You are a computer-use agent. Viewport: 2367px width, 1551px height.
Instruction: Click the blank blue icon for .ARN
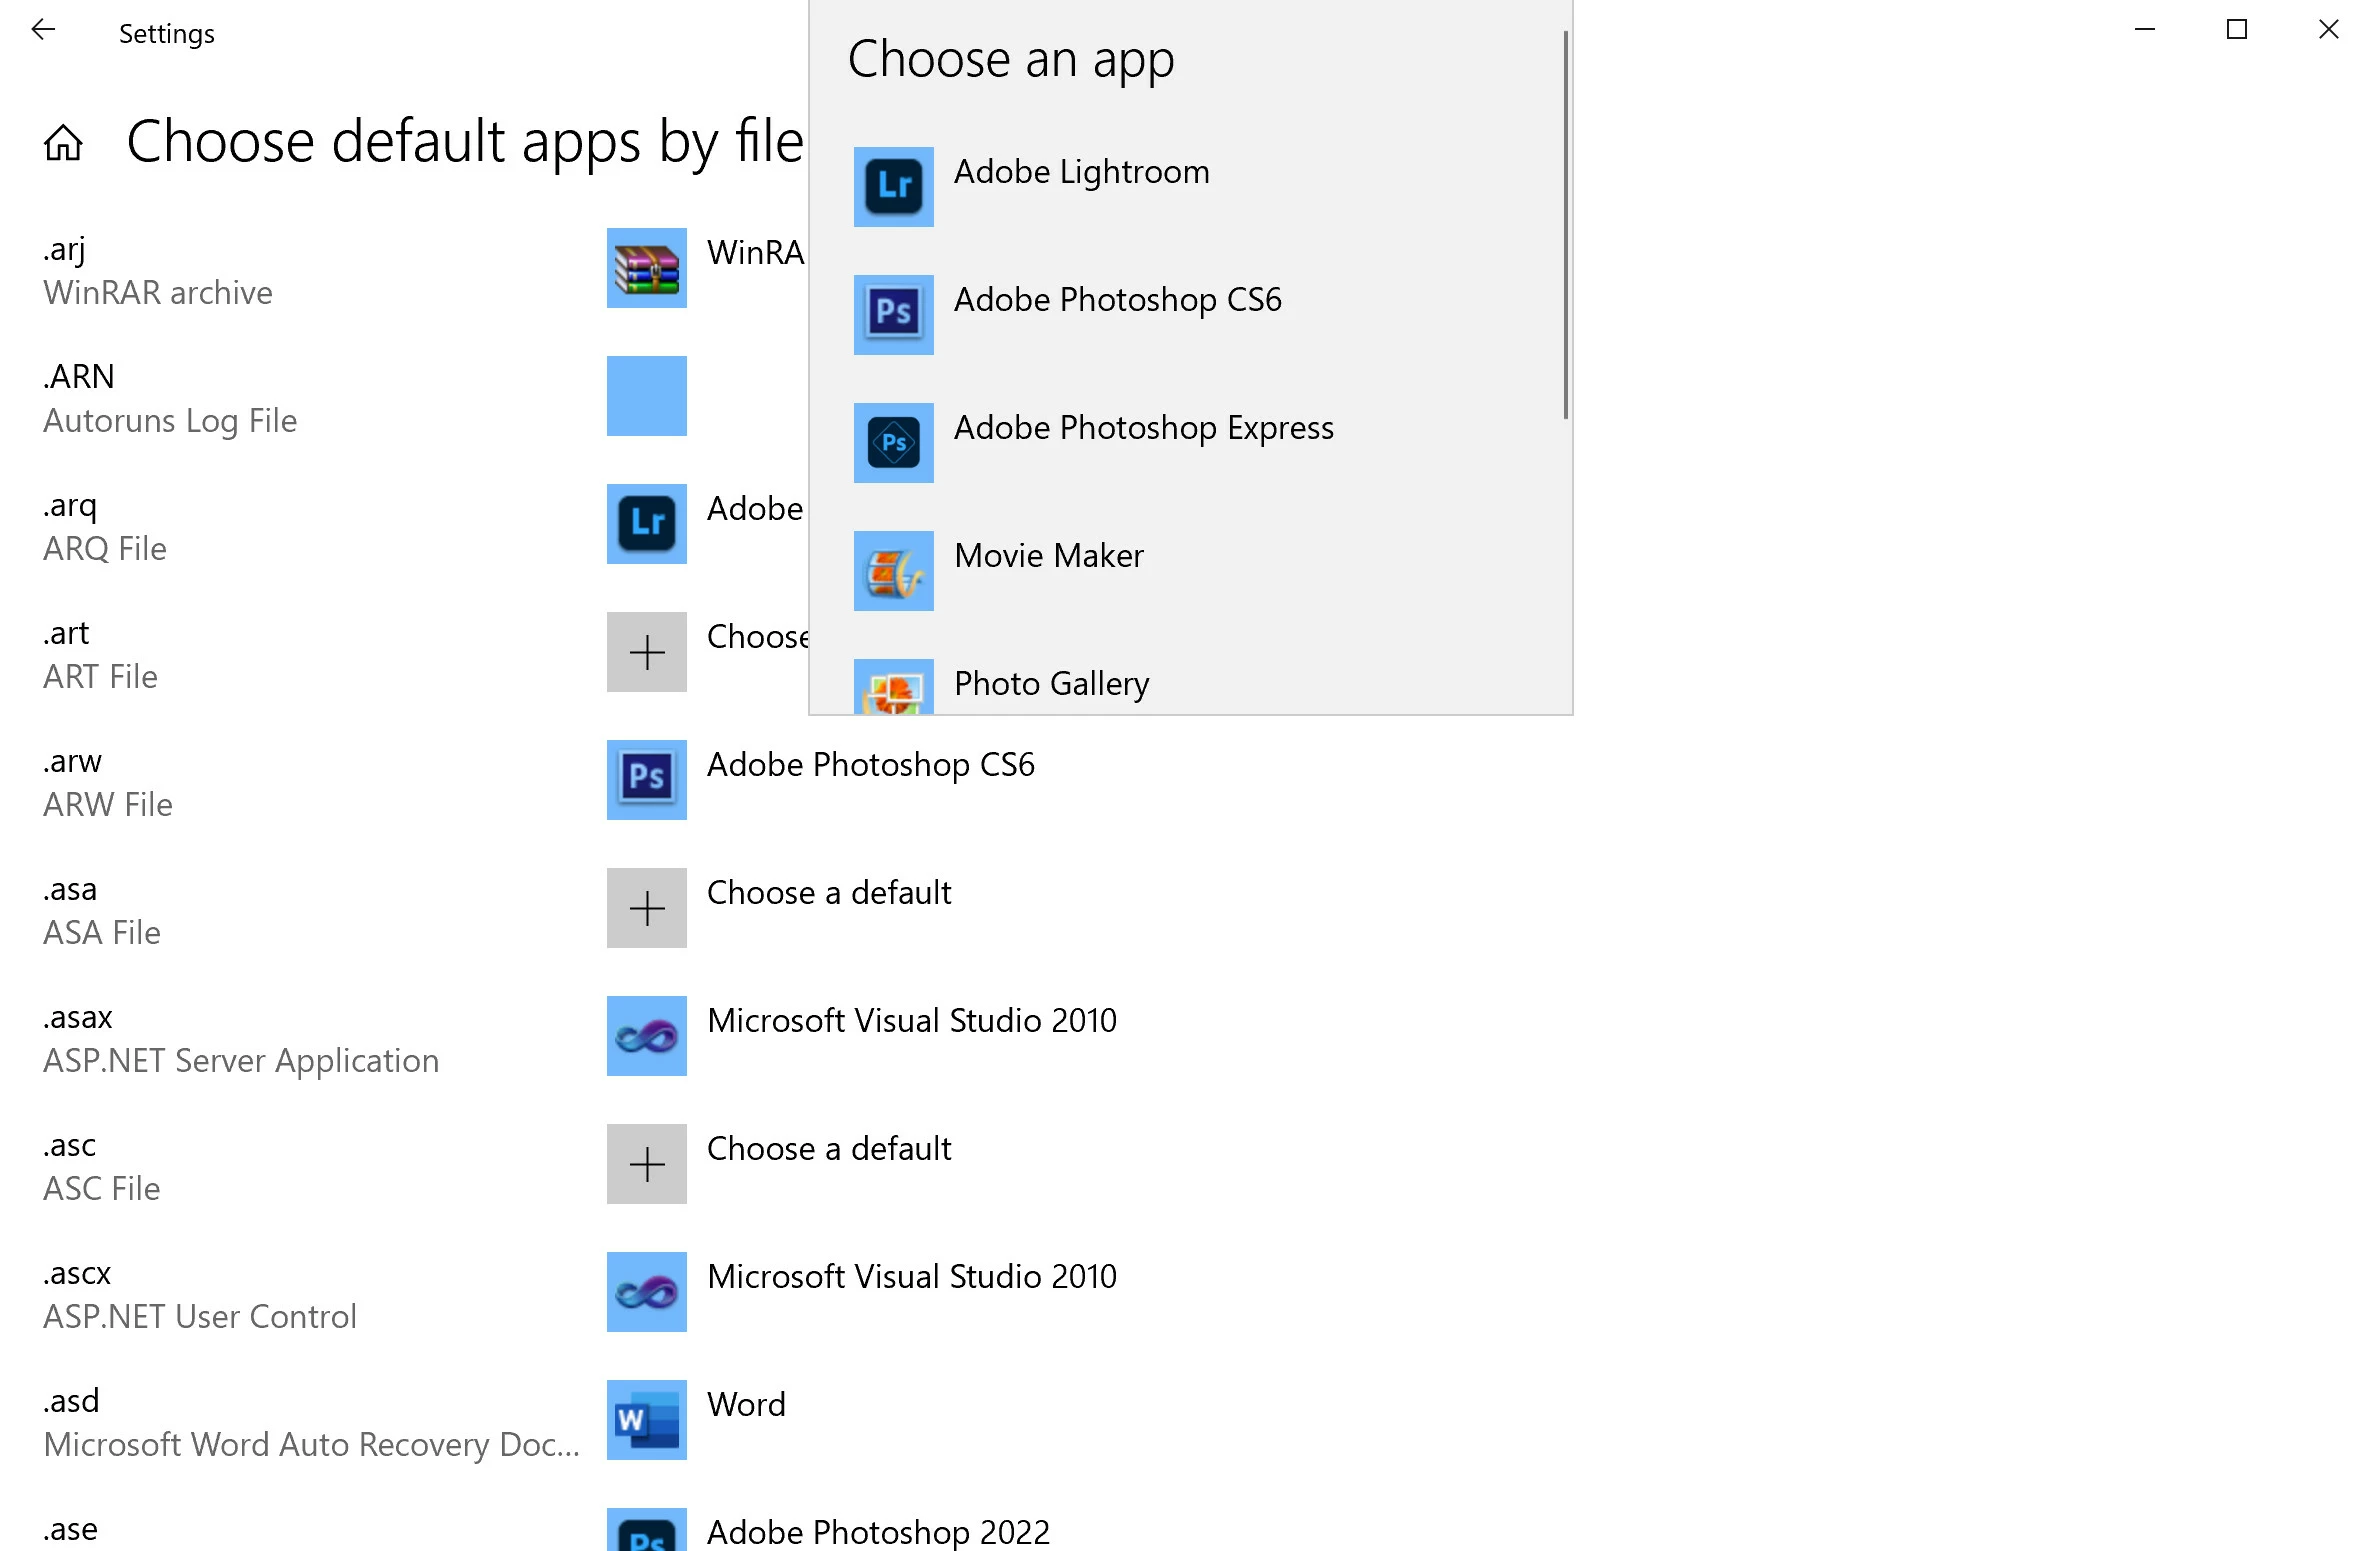(x=646, y=396)
